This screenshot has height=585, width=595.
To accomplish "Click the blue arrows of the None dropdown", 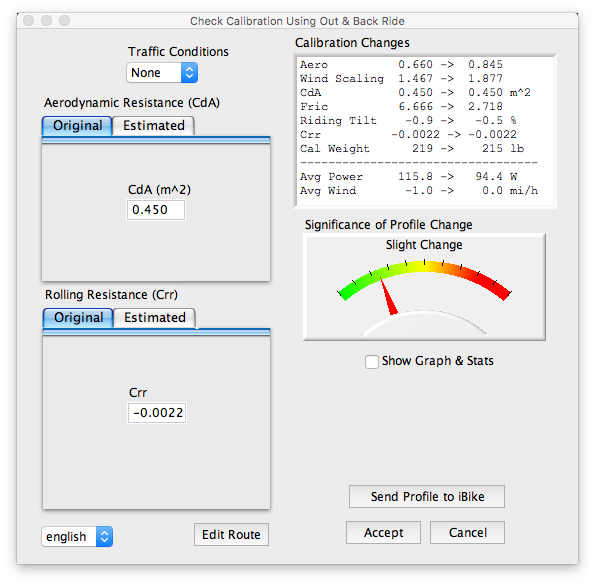I will click(189, 72).
